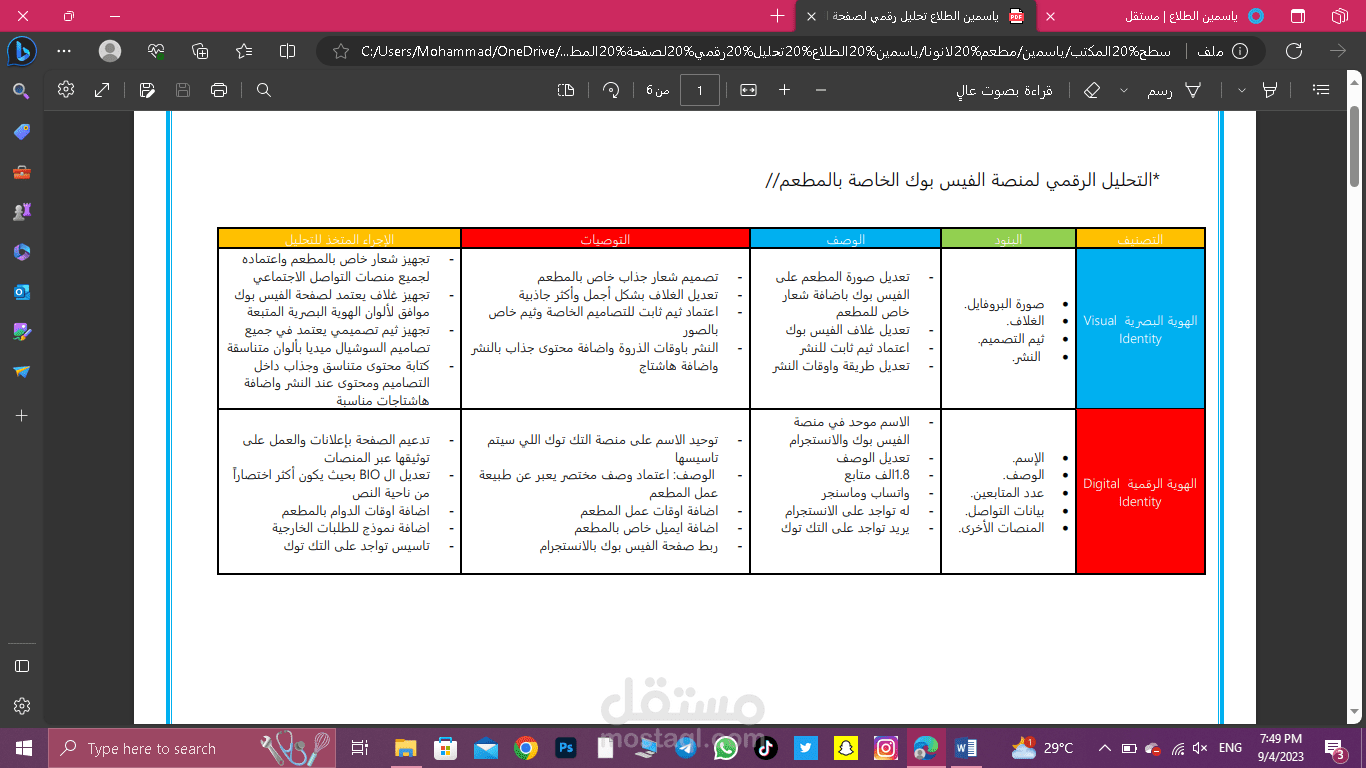
Task: Open the PDF table of contents
Action: coord(1321,90)
